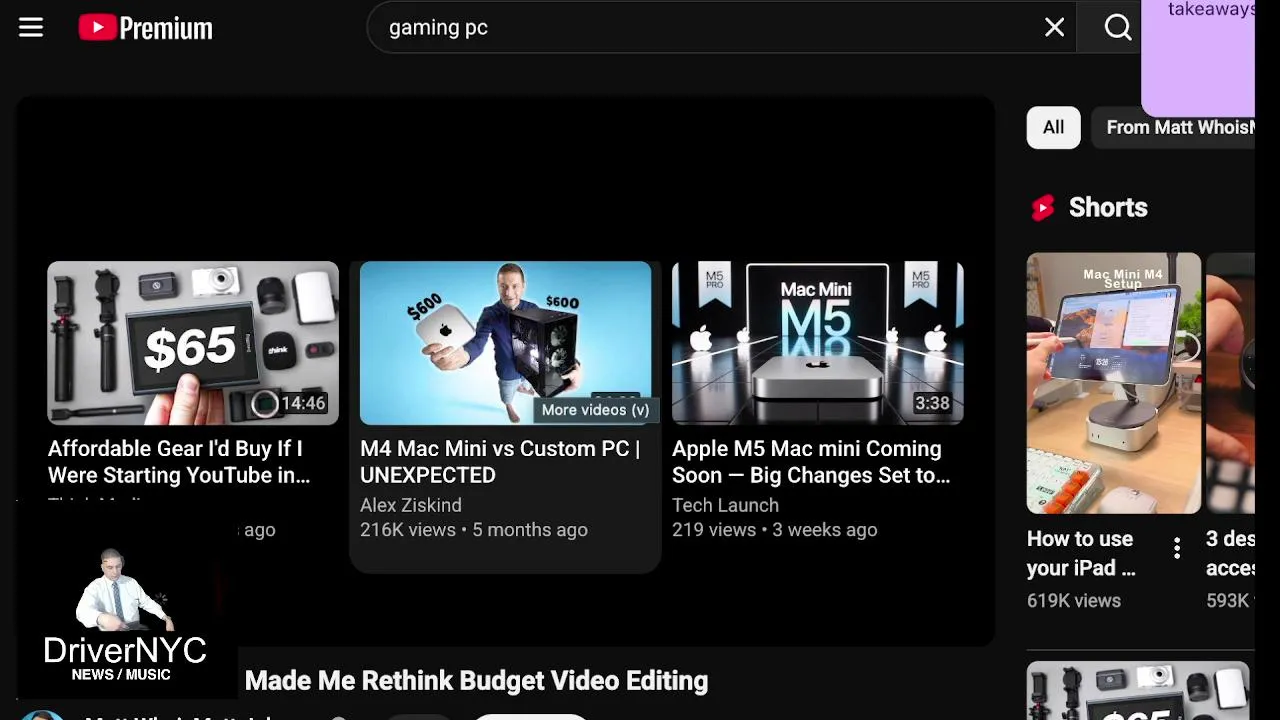Open 'Apple M5 Mac mini Coming Soon' title

[x=811, y=462]
